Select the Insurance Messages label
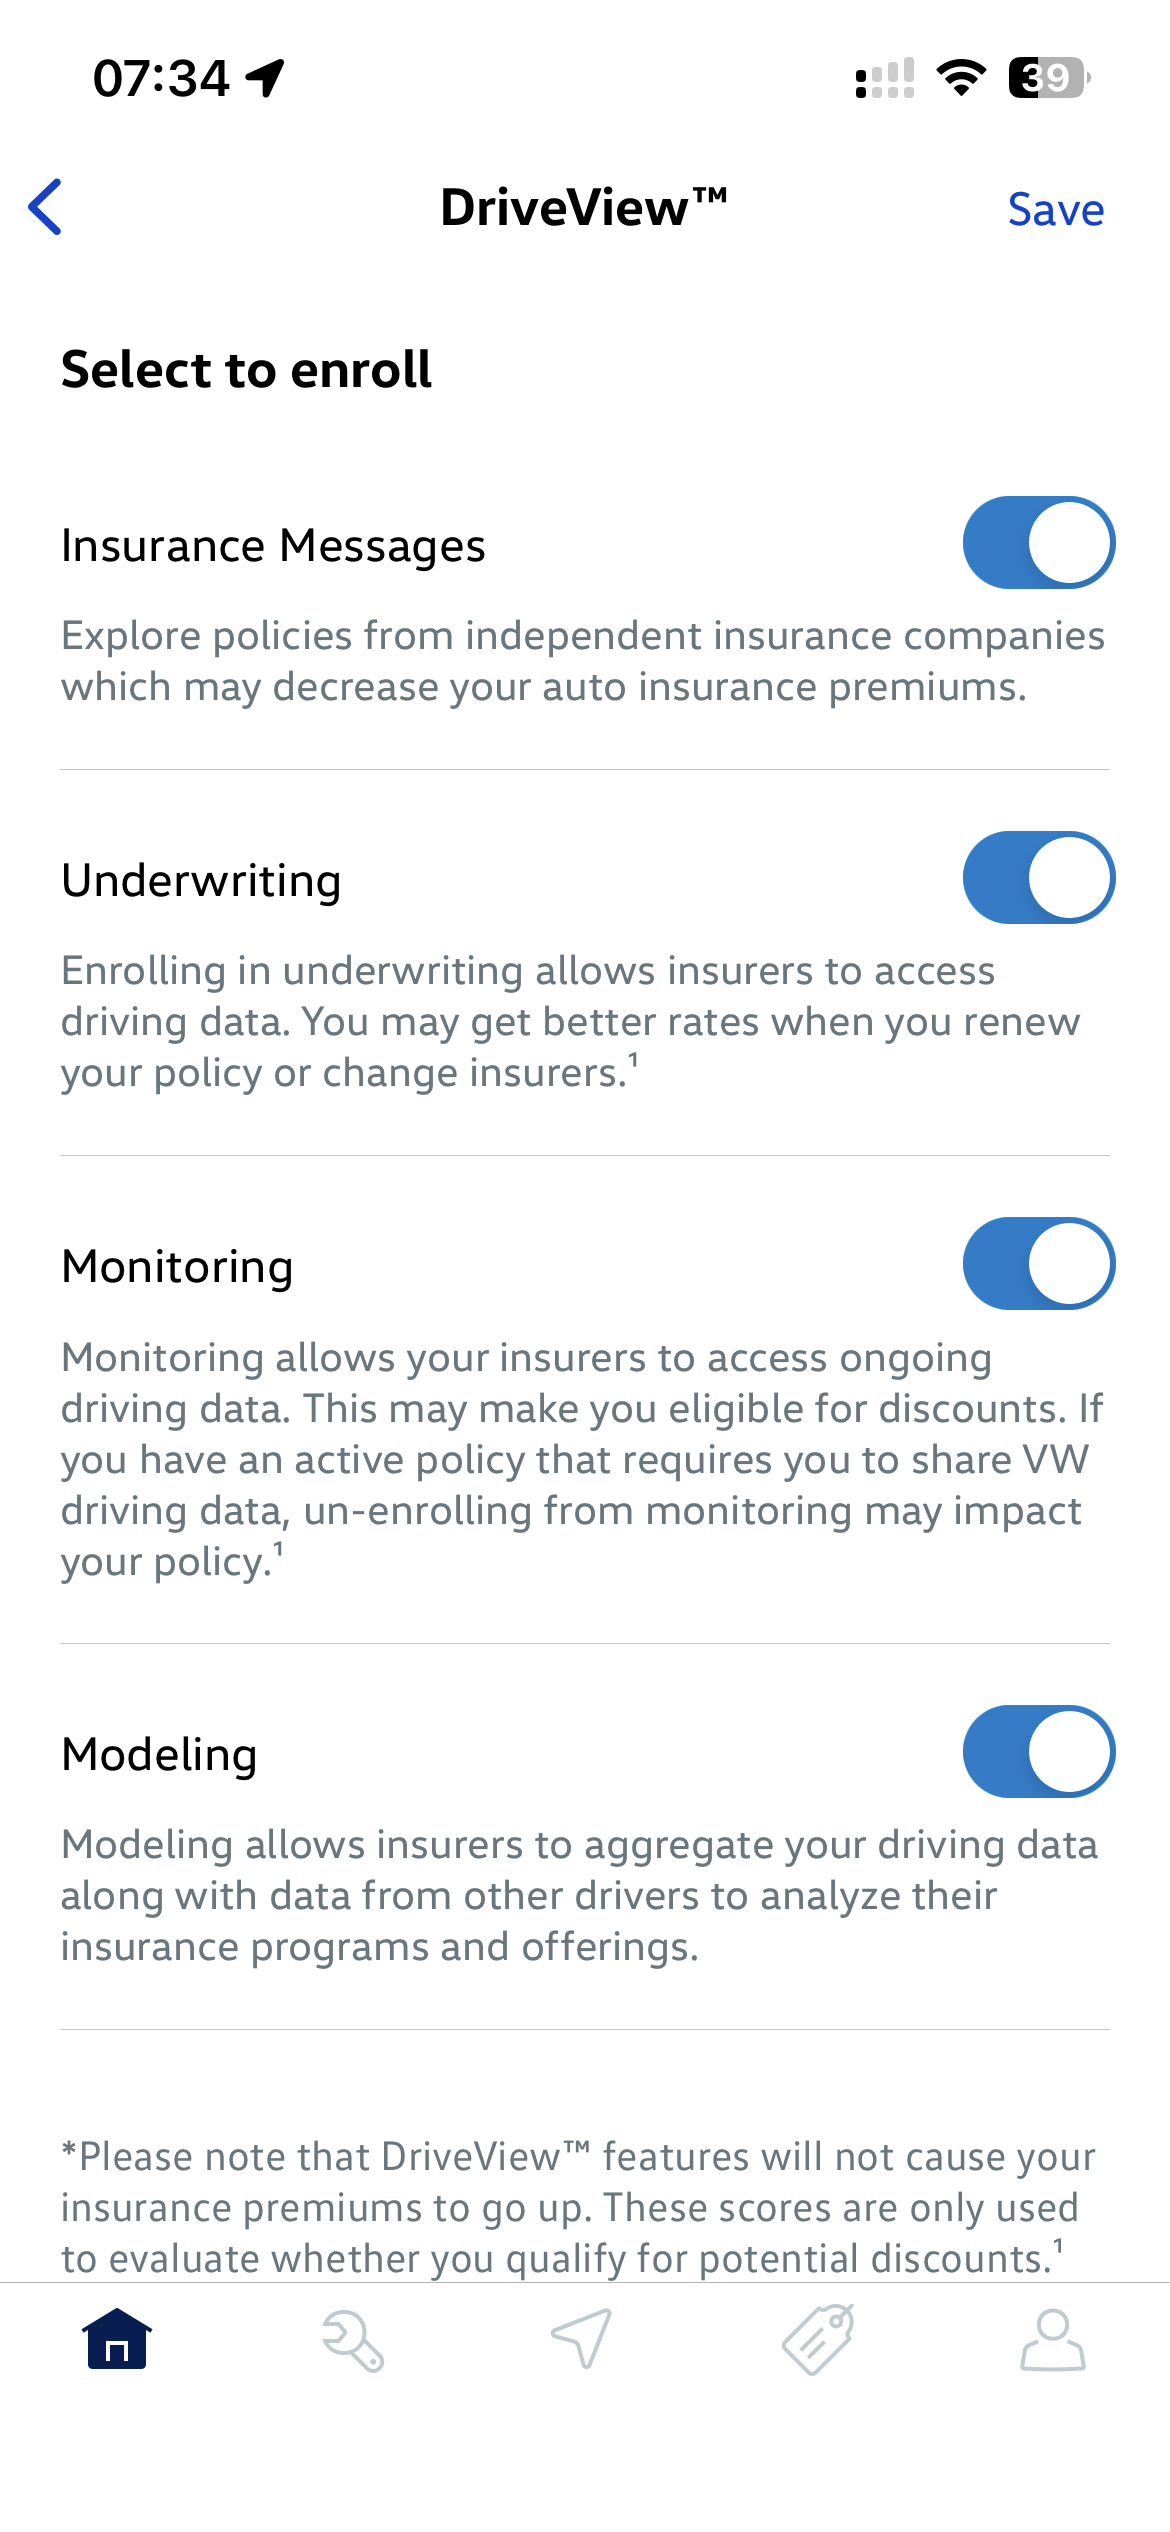This screenshot has height=2532, width=1170. pos(273,546)
